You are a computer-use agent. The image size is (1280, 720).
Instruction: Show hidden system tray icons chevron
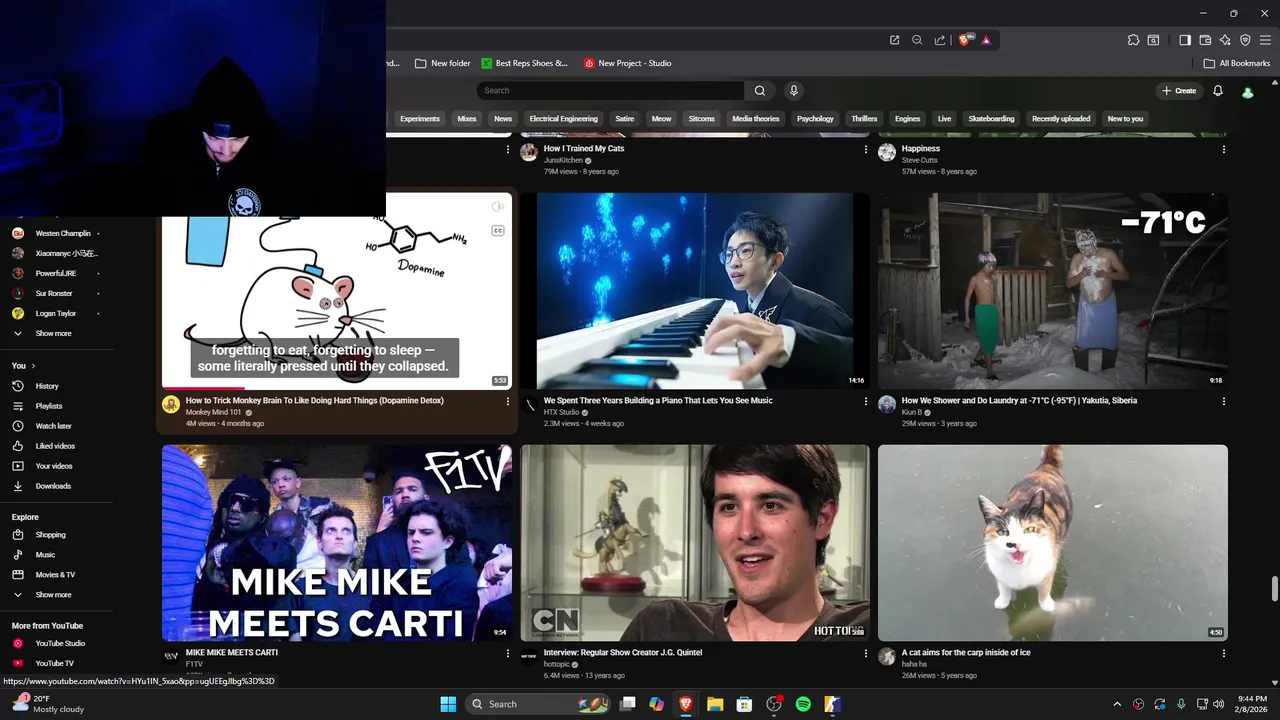coord(1117,704)
